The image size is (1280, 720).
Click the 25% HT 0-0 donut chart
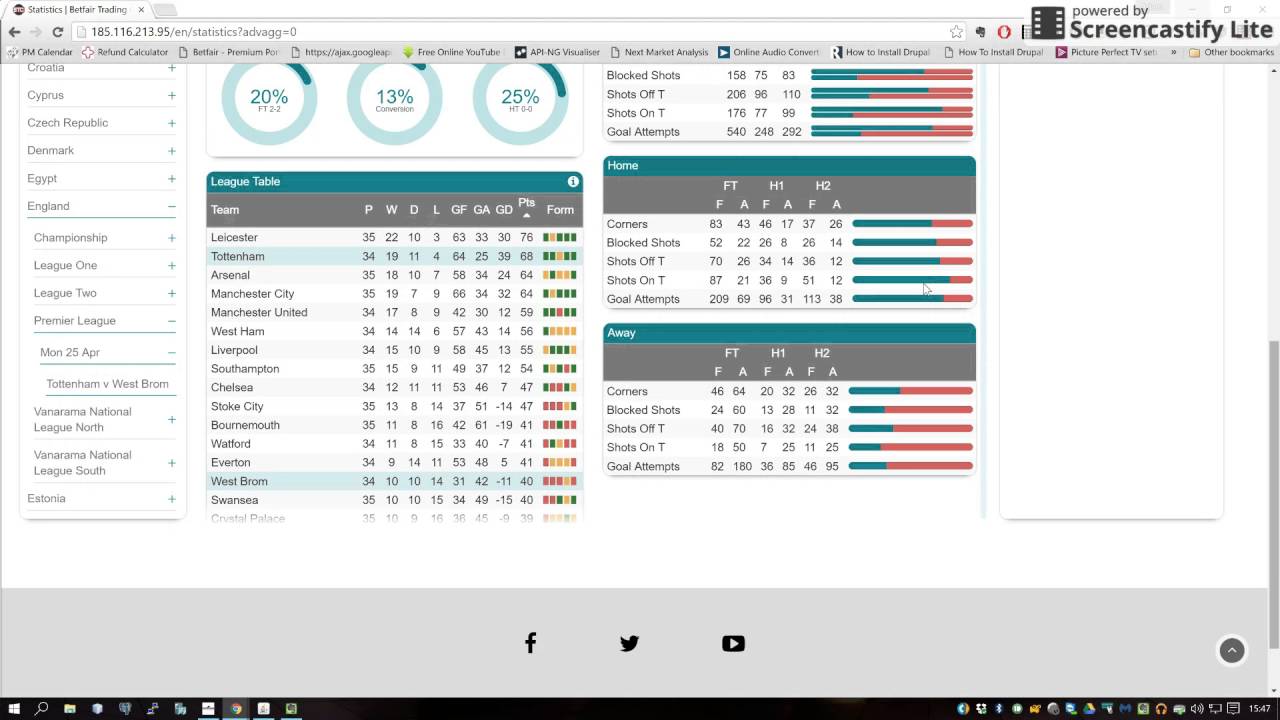(x=520, y=98)
